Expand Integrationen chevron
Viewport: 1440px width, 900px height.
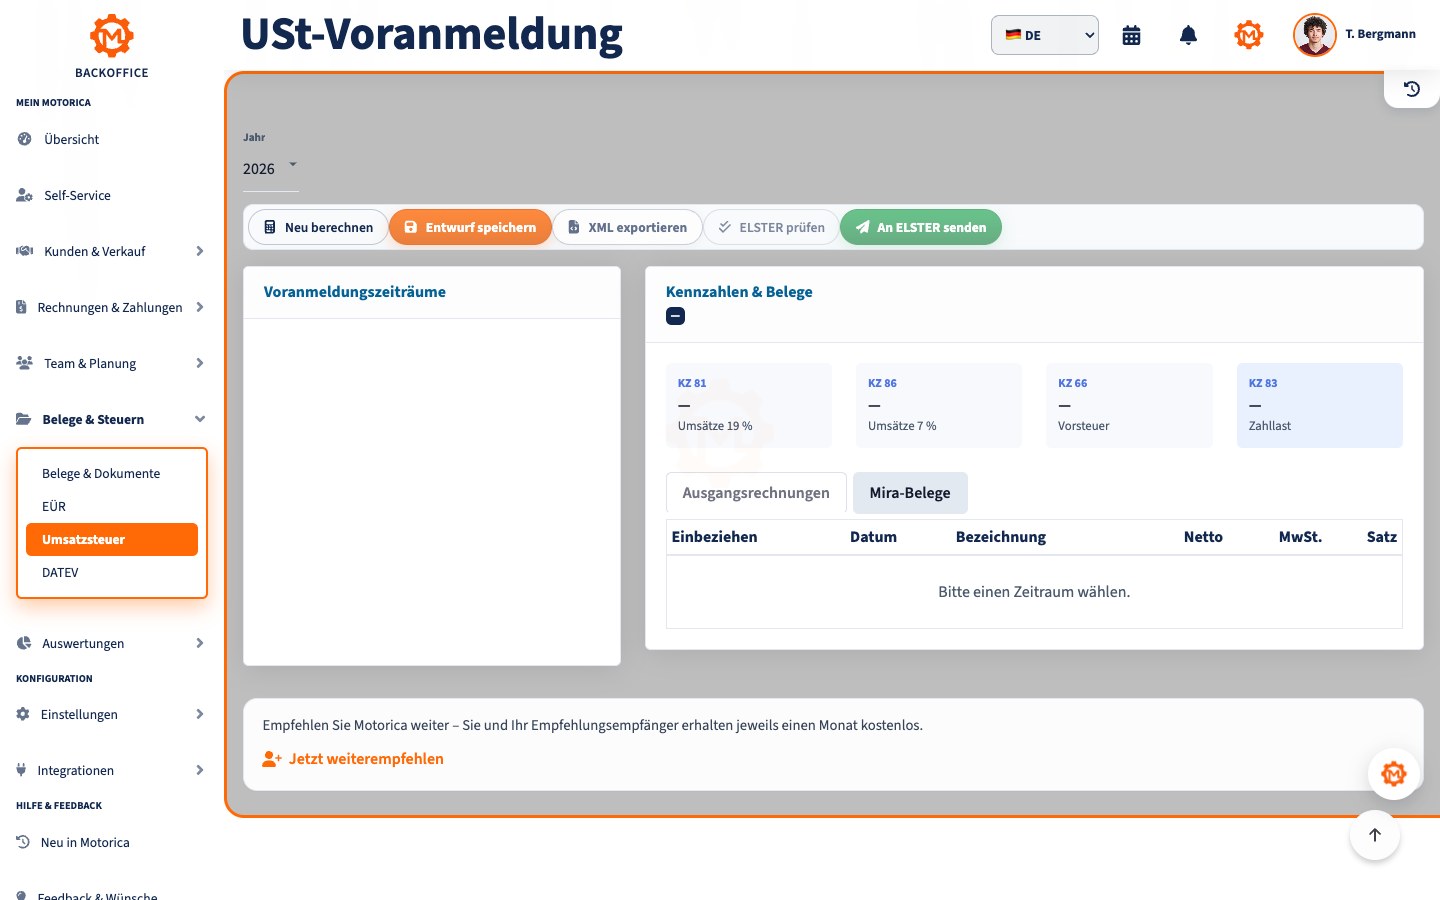[x=200, y=770]
